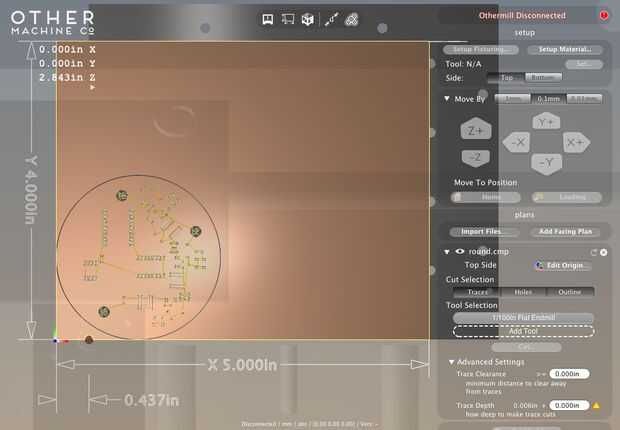Open Setup Fixturing dialog
Screen dimensions: 620x430
[x=481, y=49]
